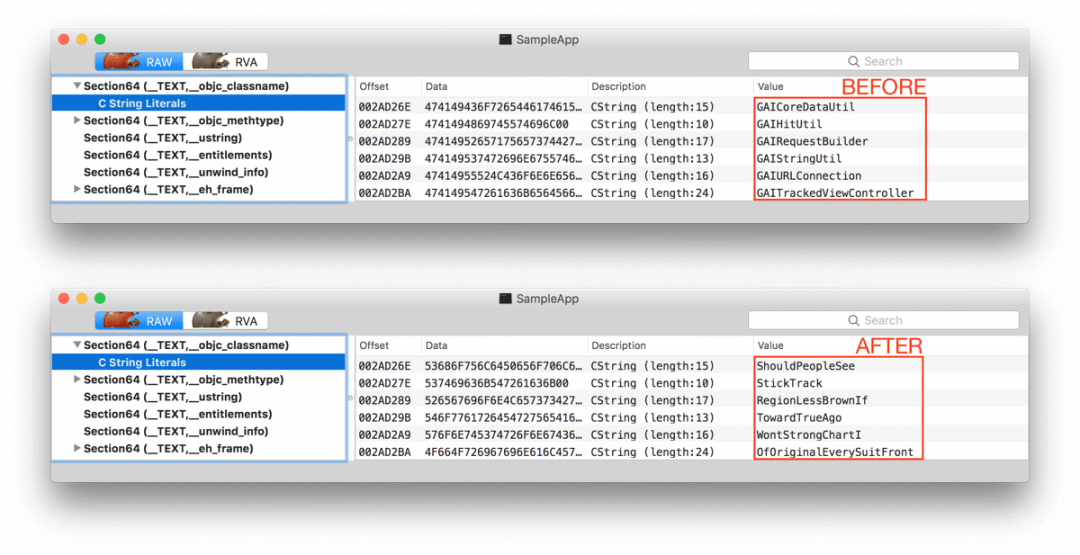1080x555 pixels.
Task: Zoom the top SampleApp window with green button
Action: pos(100,39)
